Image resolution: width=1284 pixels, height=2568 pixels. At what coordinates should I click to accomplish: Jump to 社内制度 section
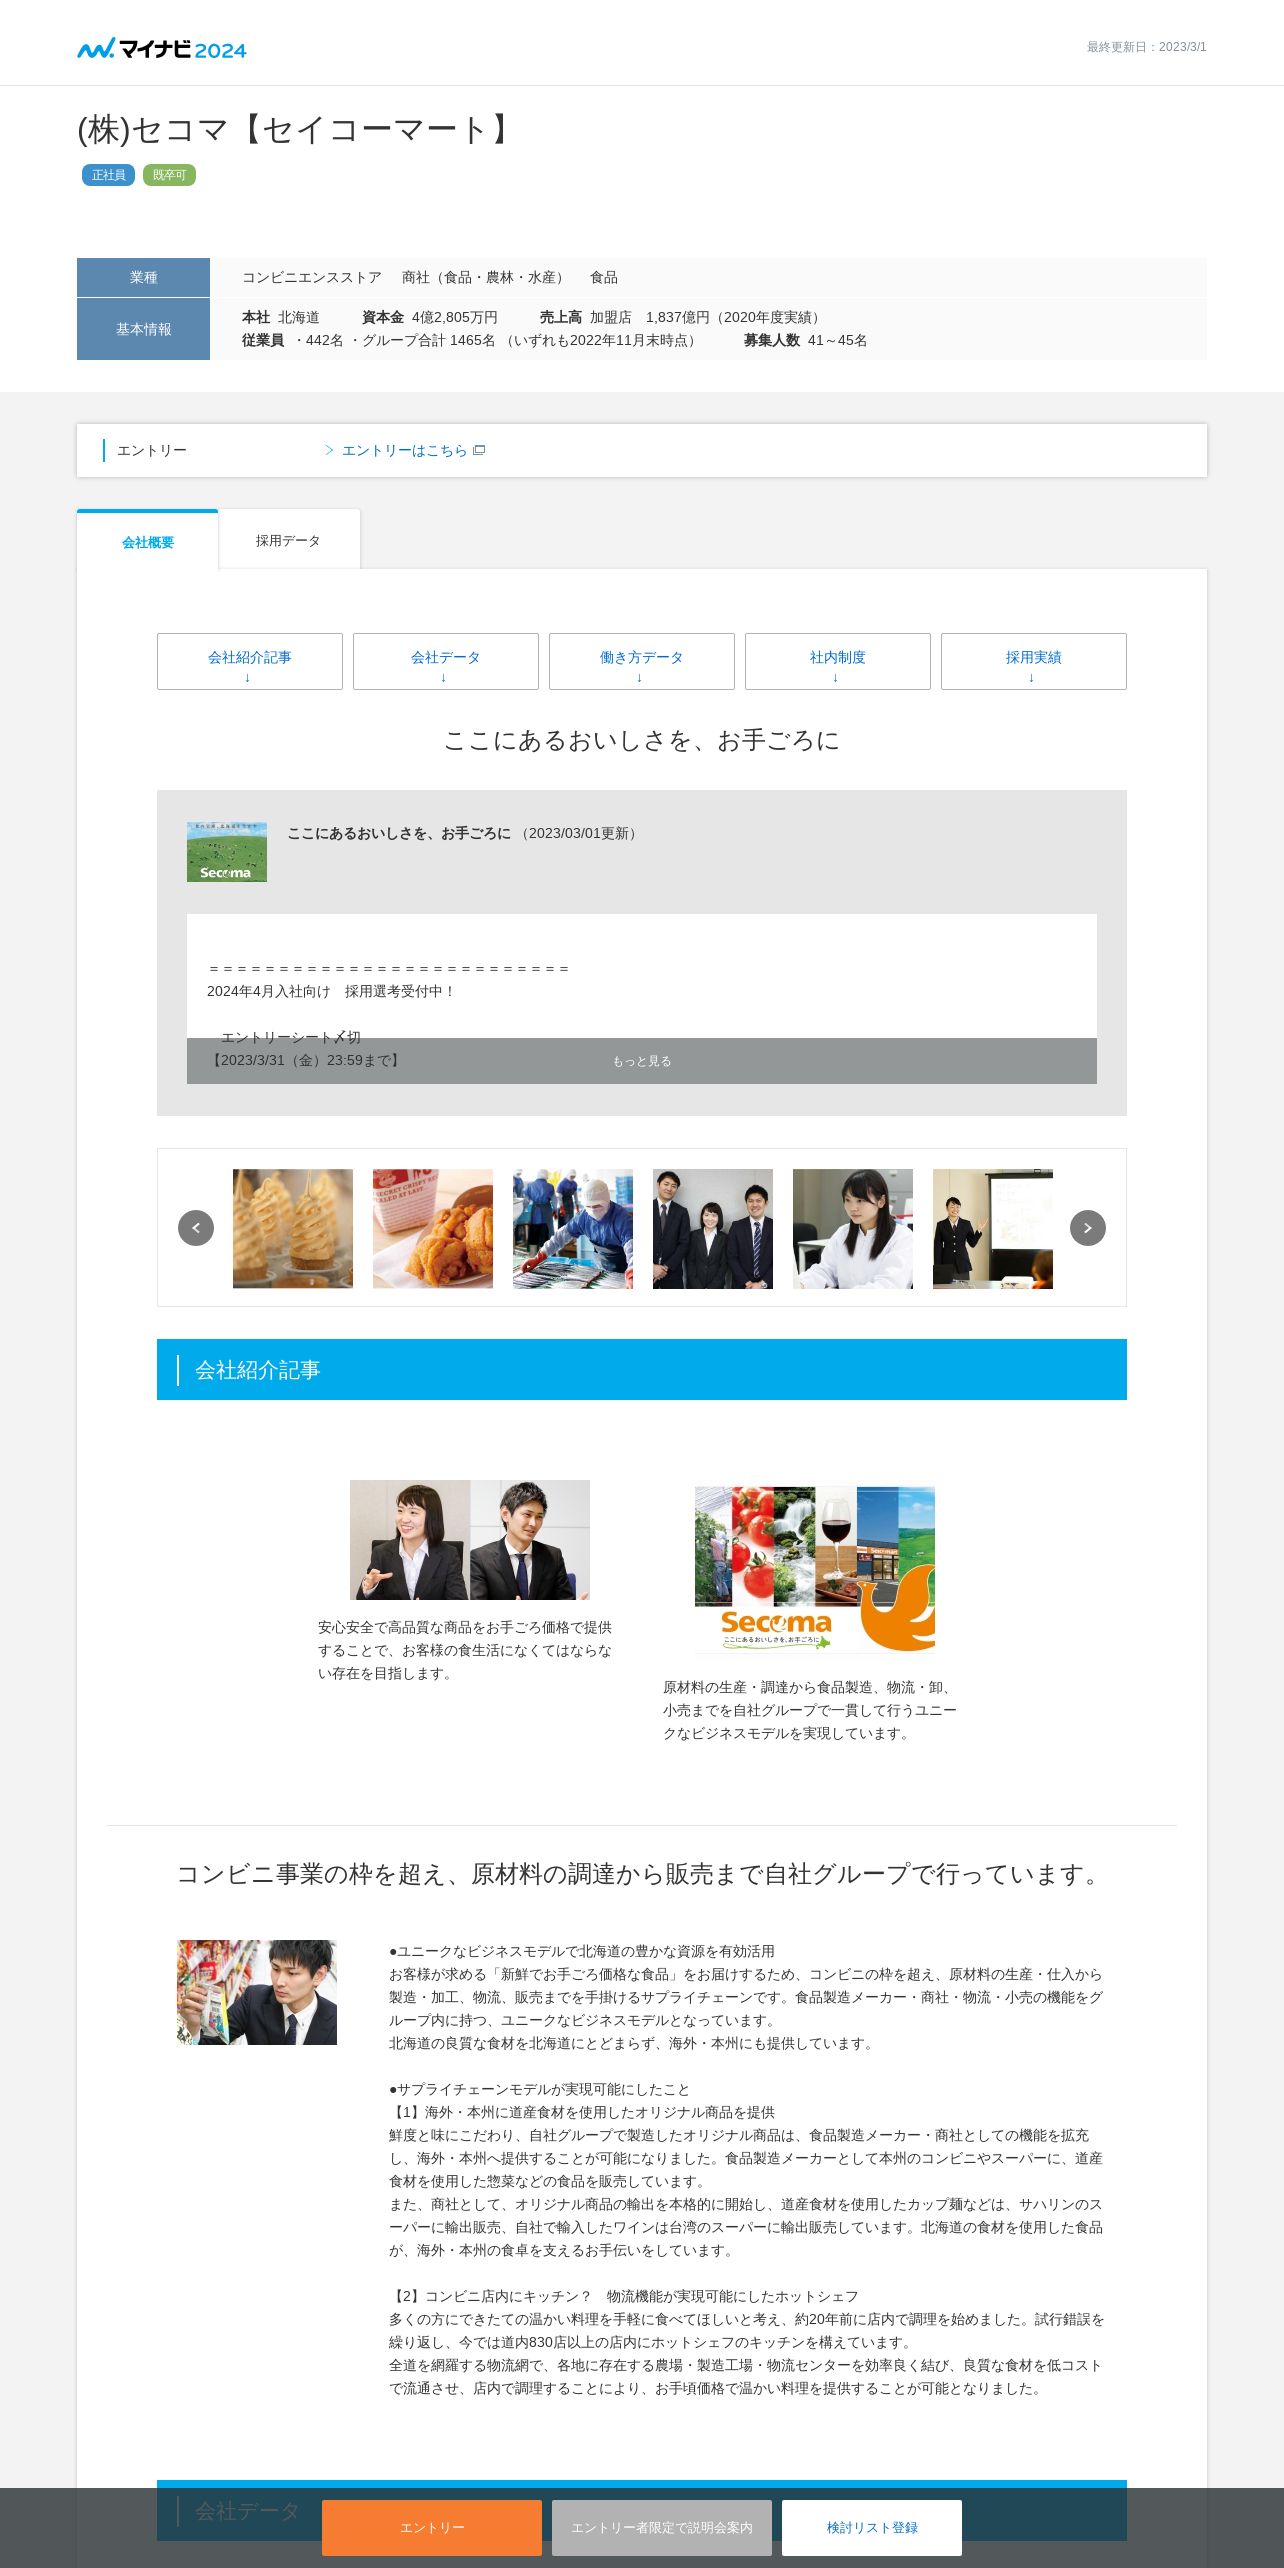click(x=838, y=661)
